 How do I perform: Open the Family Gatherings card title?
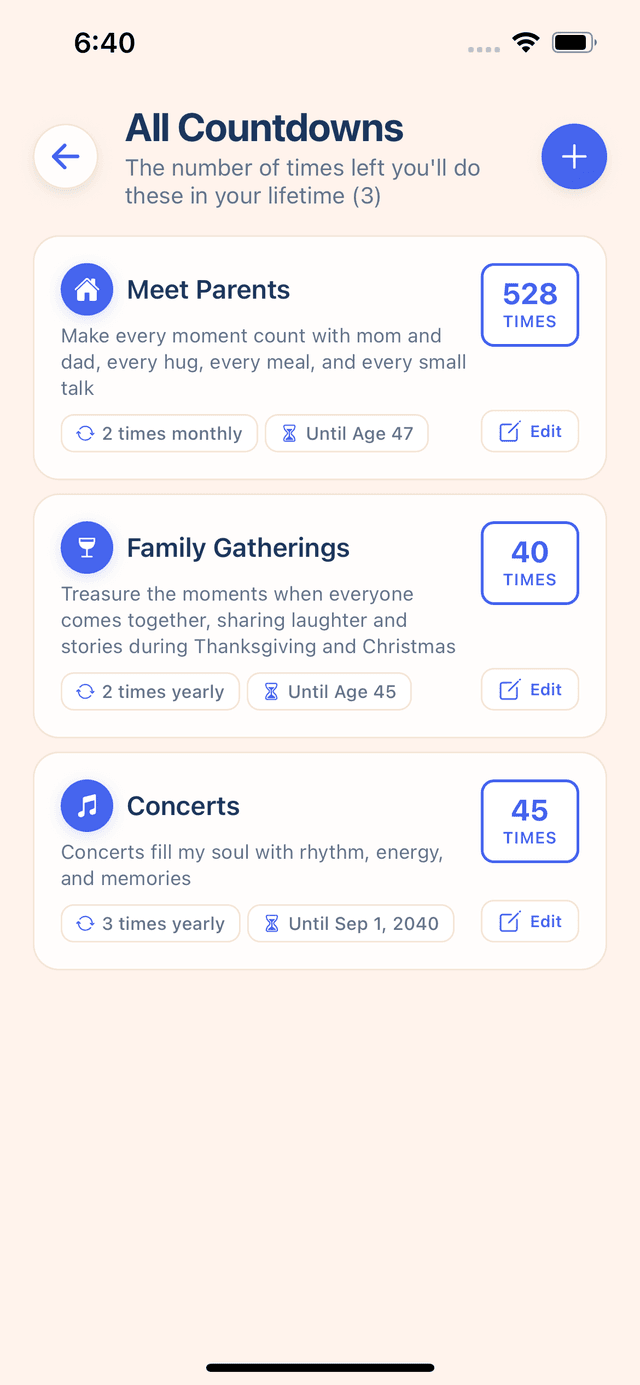click(x=238, y=548)
